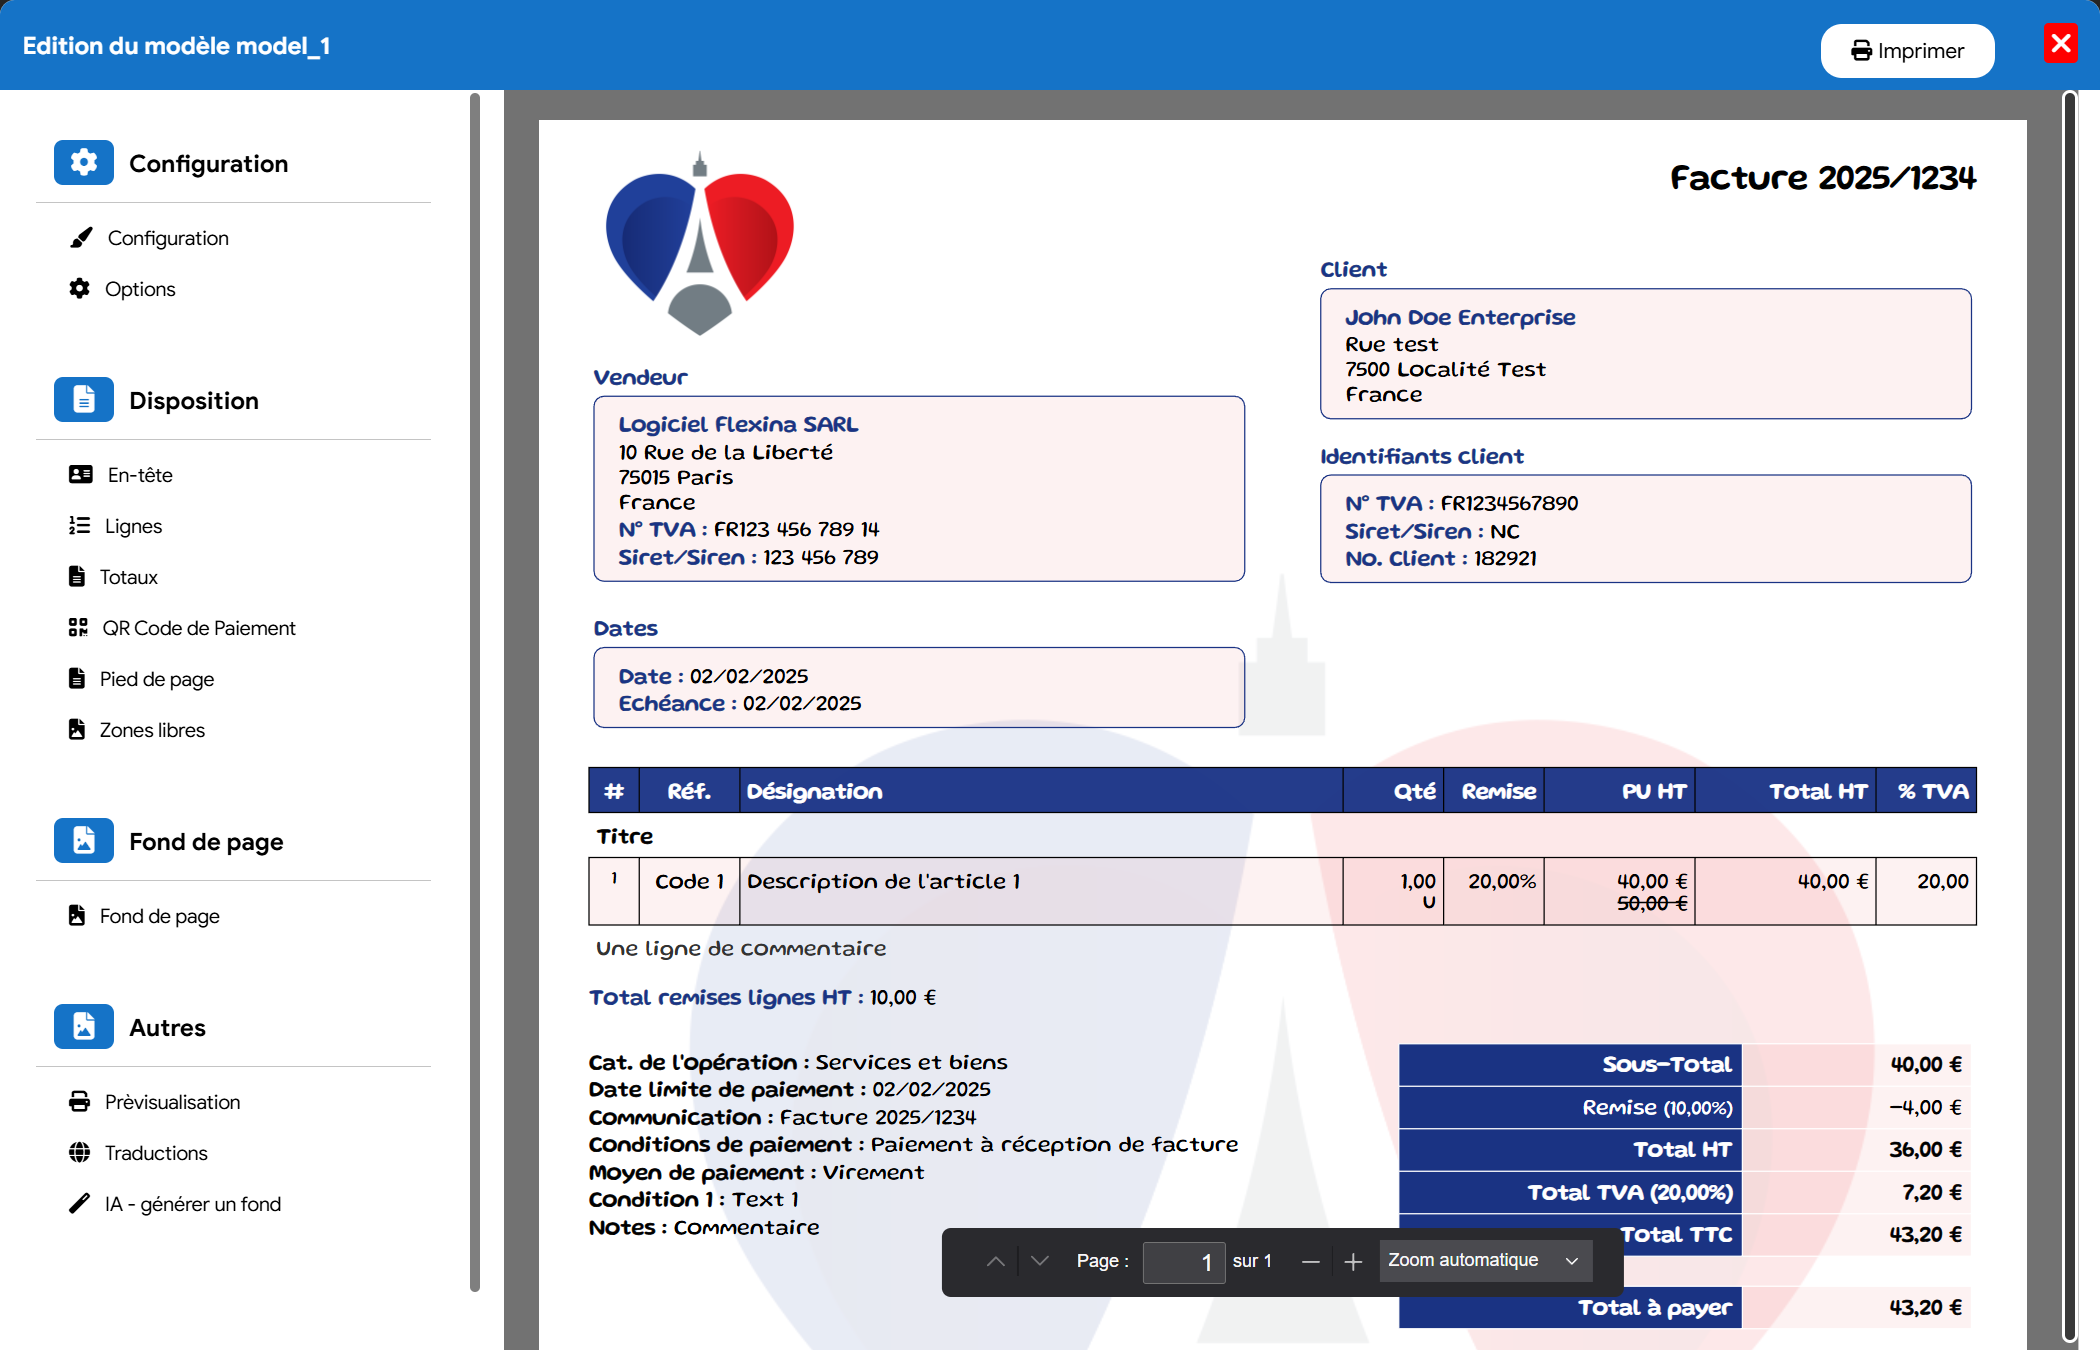Open the Zoom automatique dropdown
Screen dimensions: 2100x1350
(x=1485, y=1261)
